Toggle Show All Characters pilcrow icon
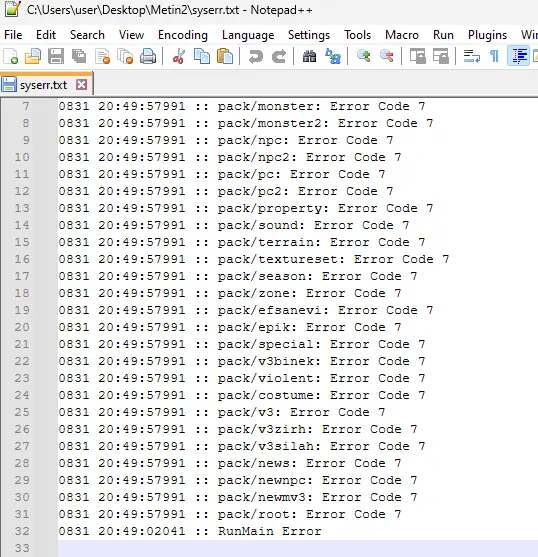This screenshot has height=557, width=538. [494, 56]
